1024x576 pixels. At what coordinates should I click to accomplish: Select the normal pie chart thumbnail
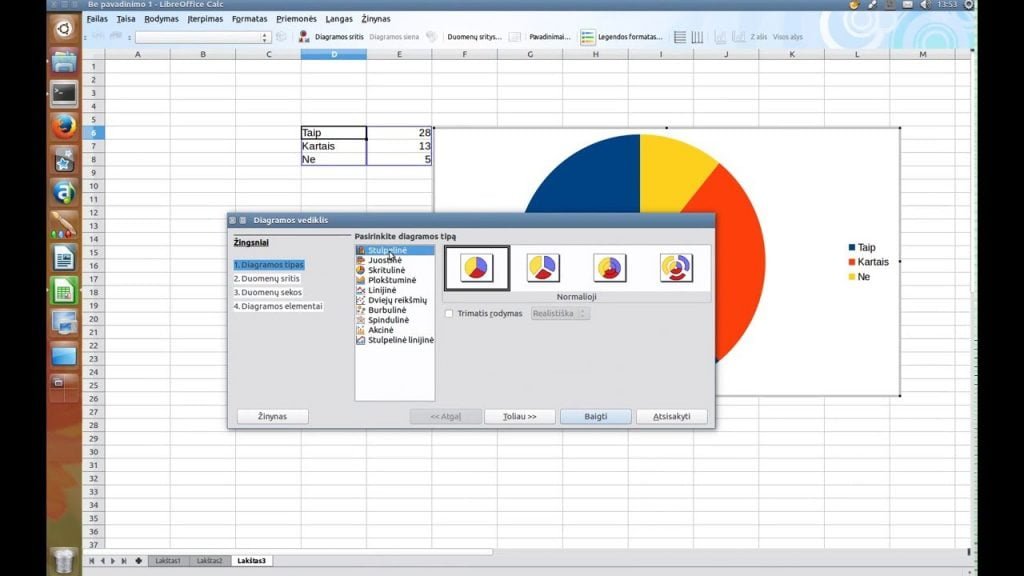477,268
